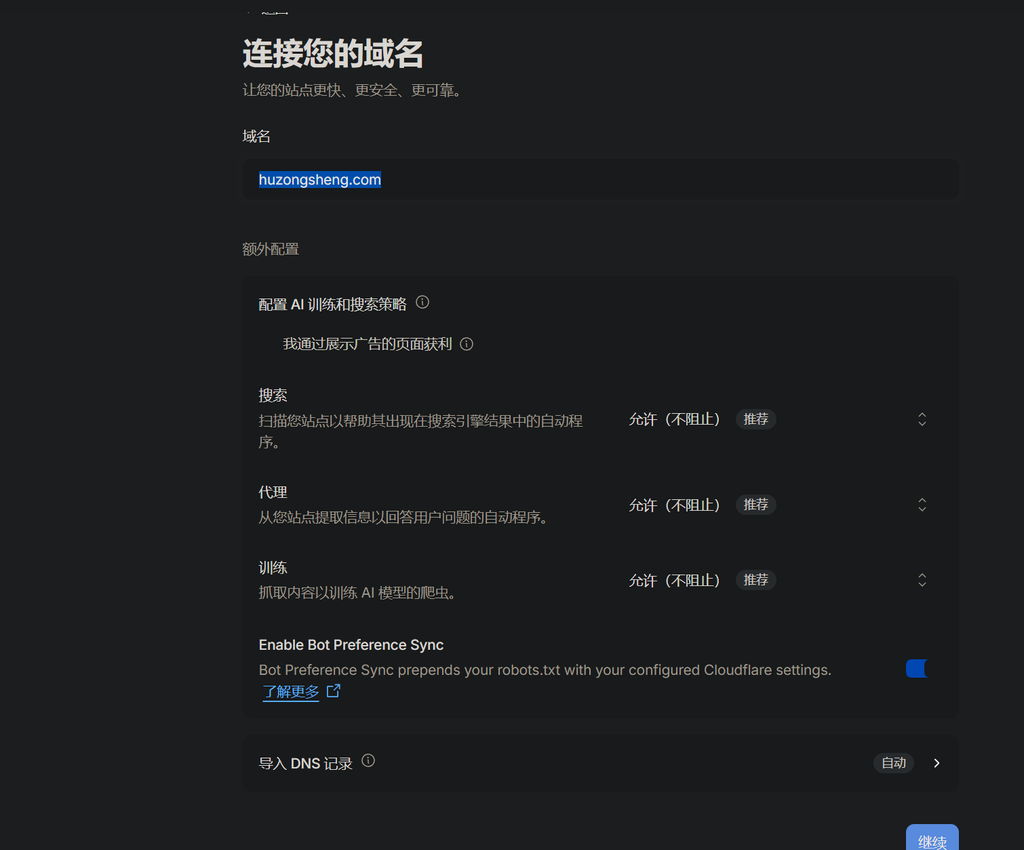Click the 我通过展示广告的页面获利 label
1024x850 pixels.
tap(367, 344)
